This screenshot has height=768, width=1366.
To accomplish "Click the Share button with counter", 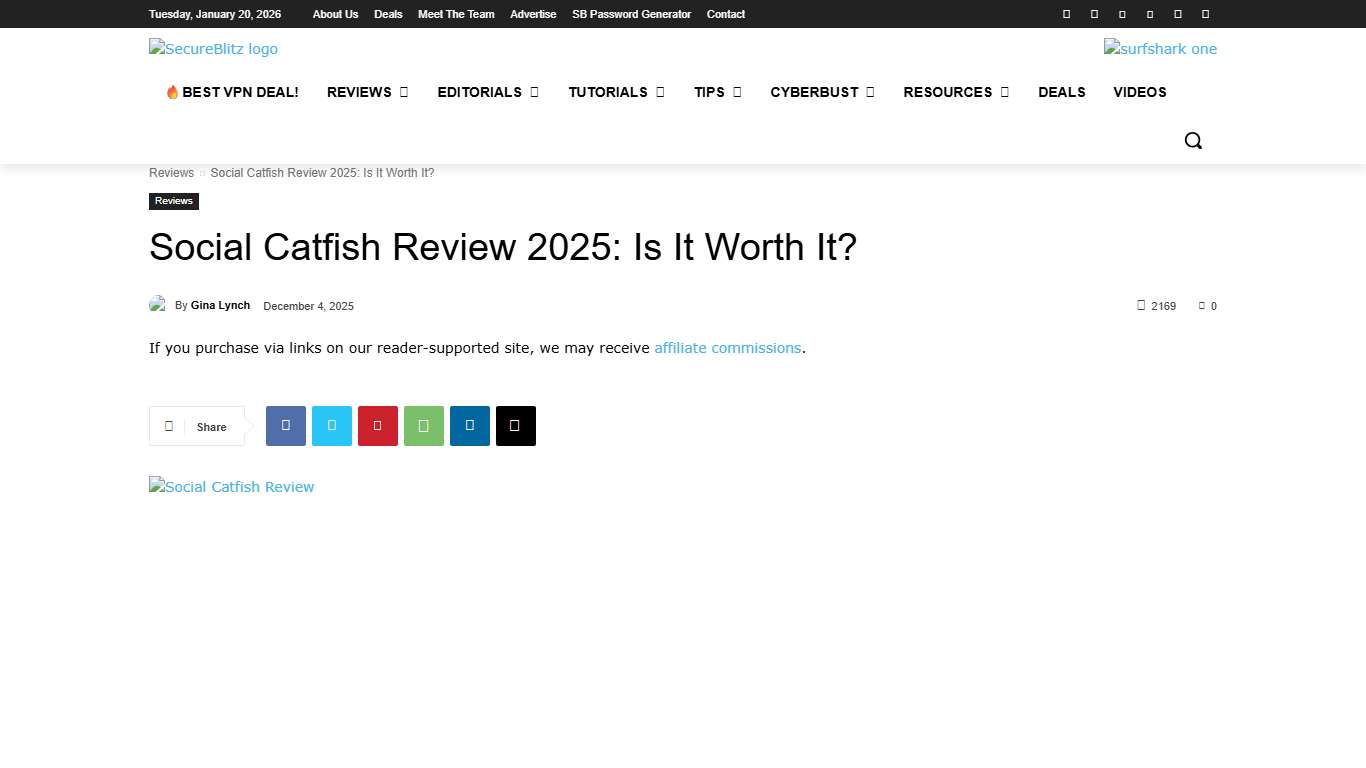I will coord(196,426).
